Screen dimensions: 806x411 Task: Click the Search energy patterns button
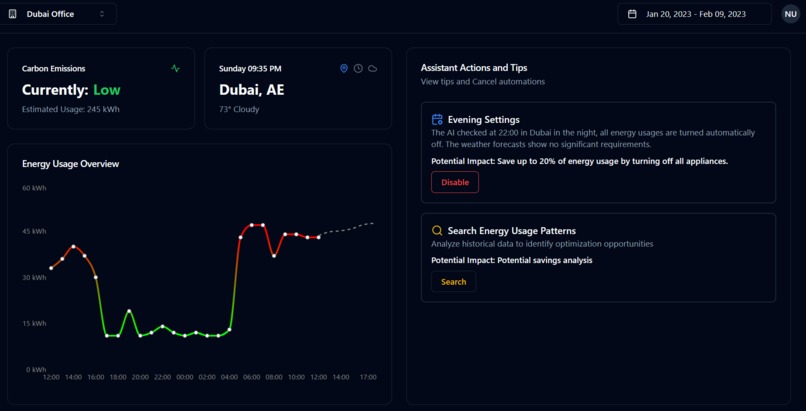[453, 282]
